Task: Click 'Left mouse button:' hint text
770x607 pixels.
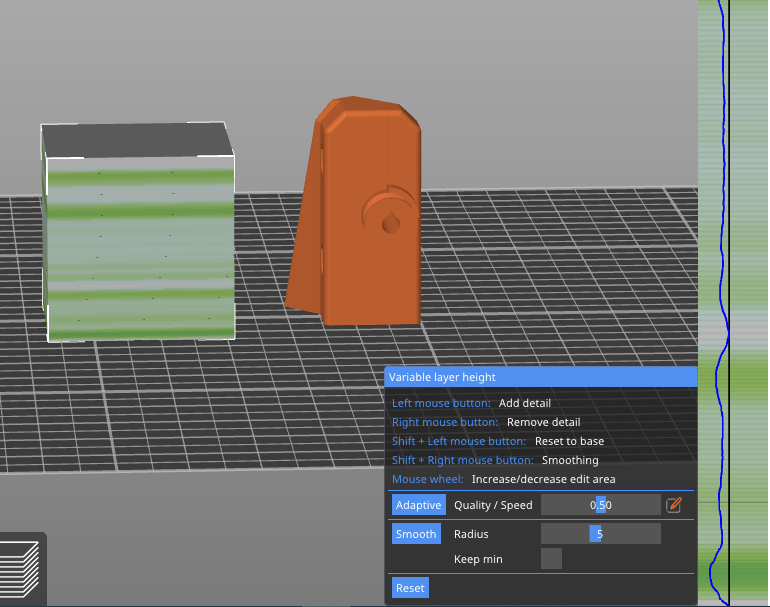Action: pyautogui.click(x=441, y=403)
